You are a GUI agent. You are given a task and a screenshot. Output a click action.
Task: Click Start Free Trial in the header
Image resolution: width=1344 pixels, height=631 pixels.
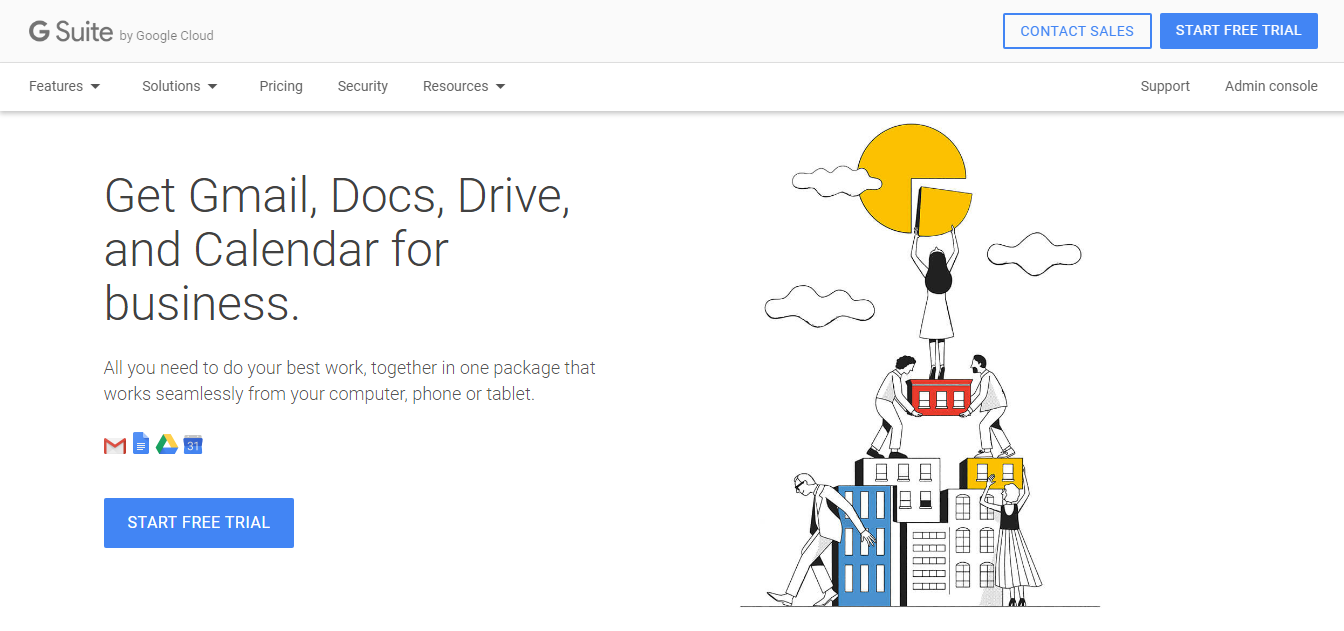pyautogui.click(x=1239, y=31)
